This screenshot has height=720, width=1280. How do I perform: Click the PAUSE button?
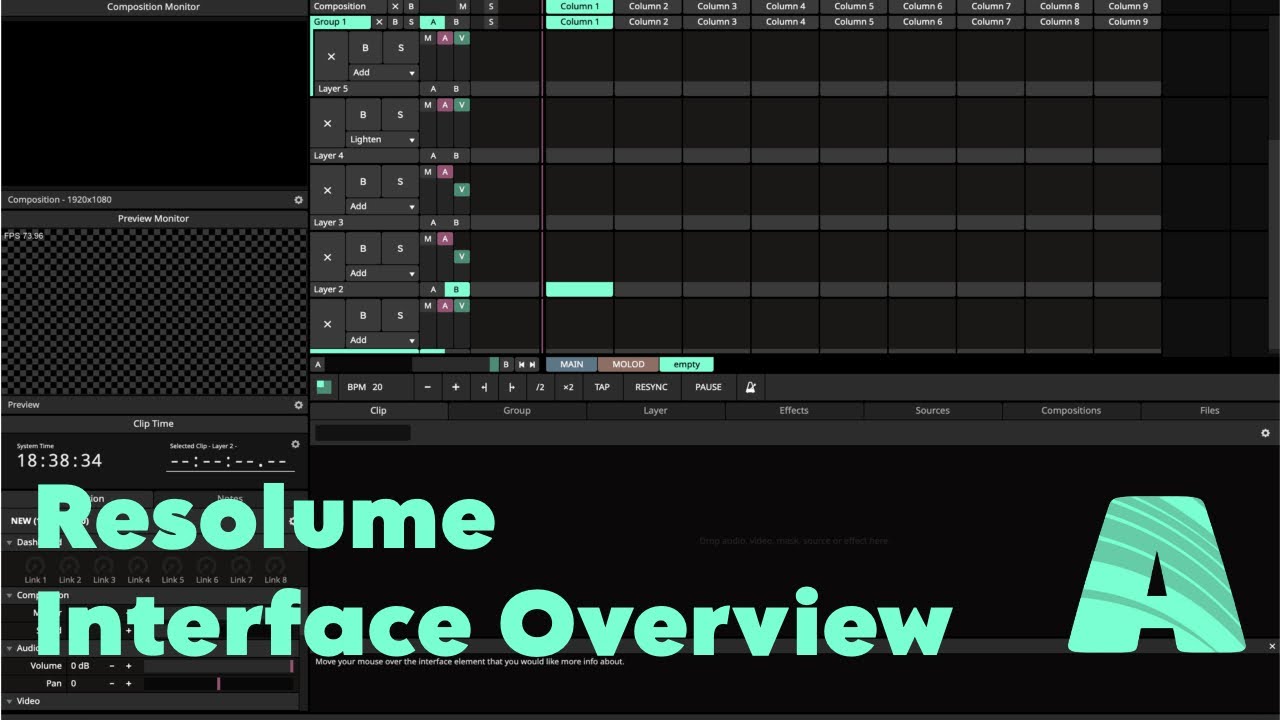(708, 387)
